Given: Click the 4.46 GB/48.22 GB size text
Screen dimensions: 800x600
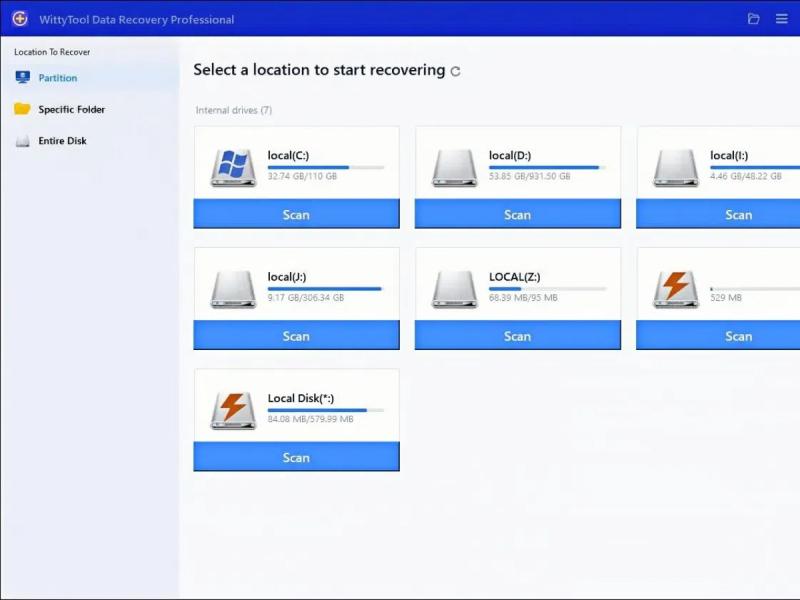Looking at the screenshot, I should [745, 176].
